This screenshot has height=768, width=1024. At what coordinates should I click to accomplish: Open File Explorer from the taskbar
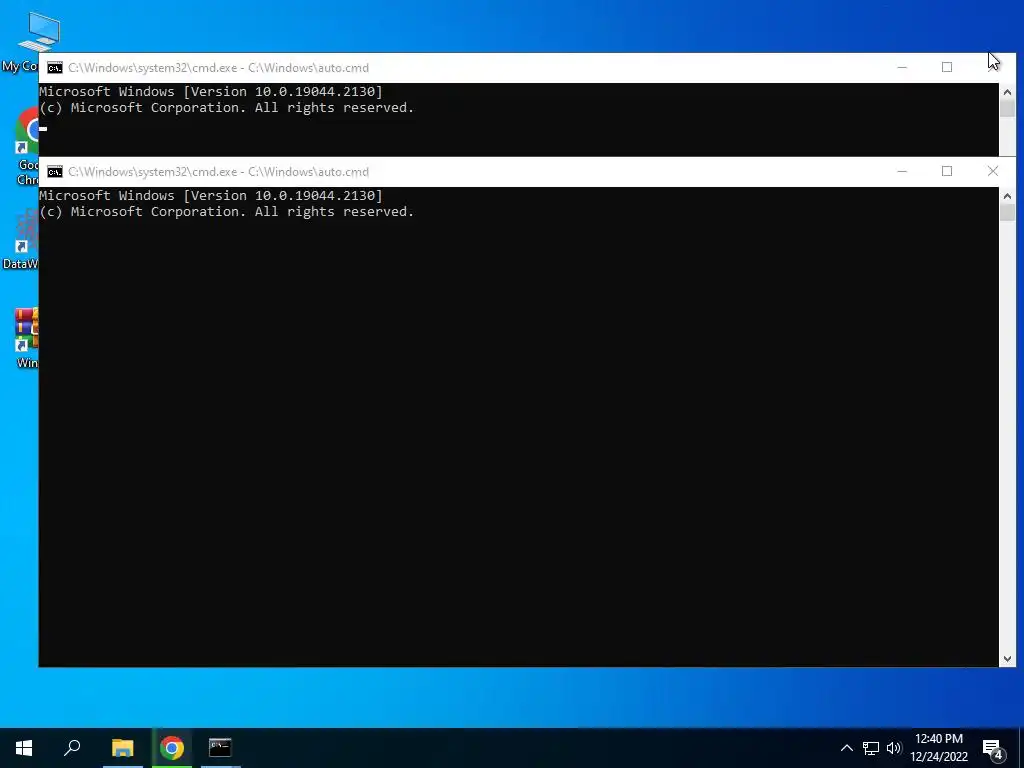click(x=122, y=748)
